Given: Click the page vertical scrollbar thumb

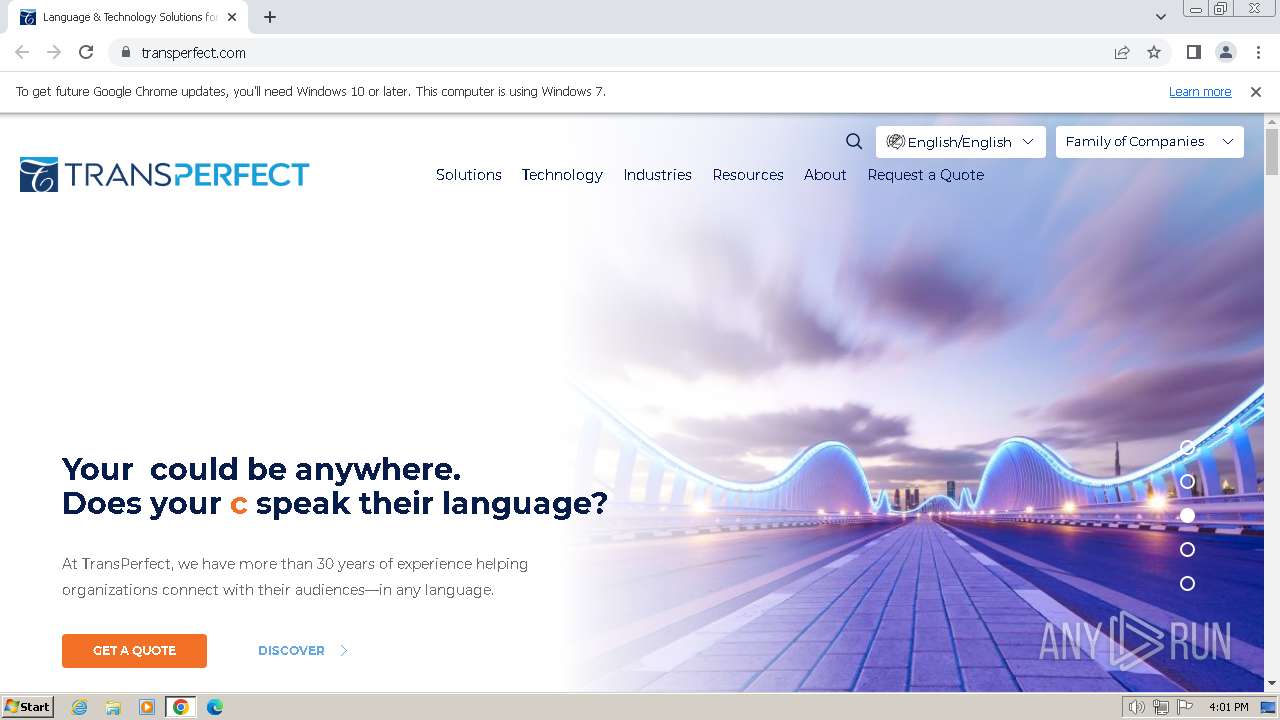Looking at the screenshot, I should pos(1272,152).
